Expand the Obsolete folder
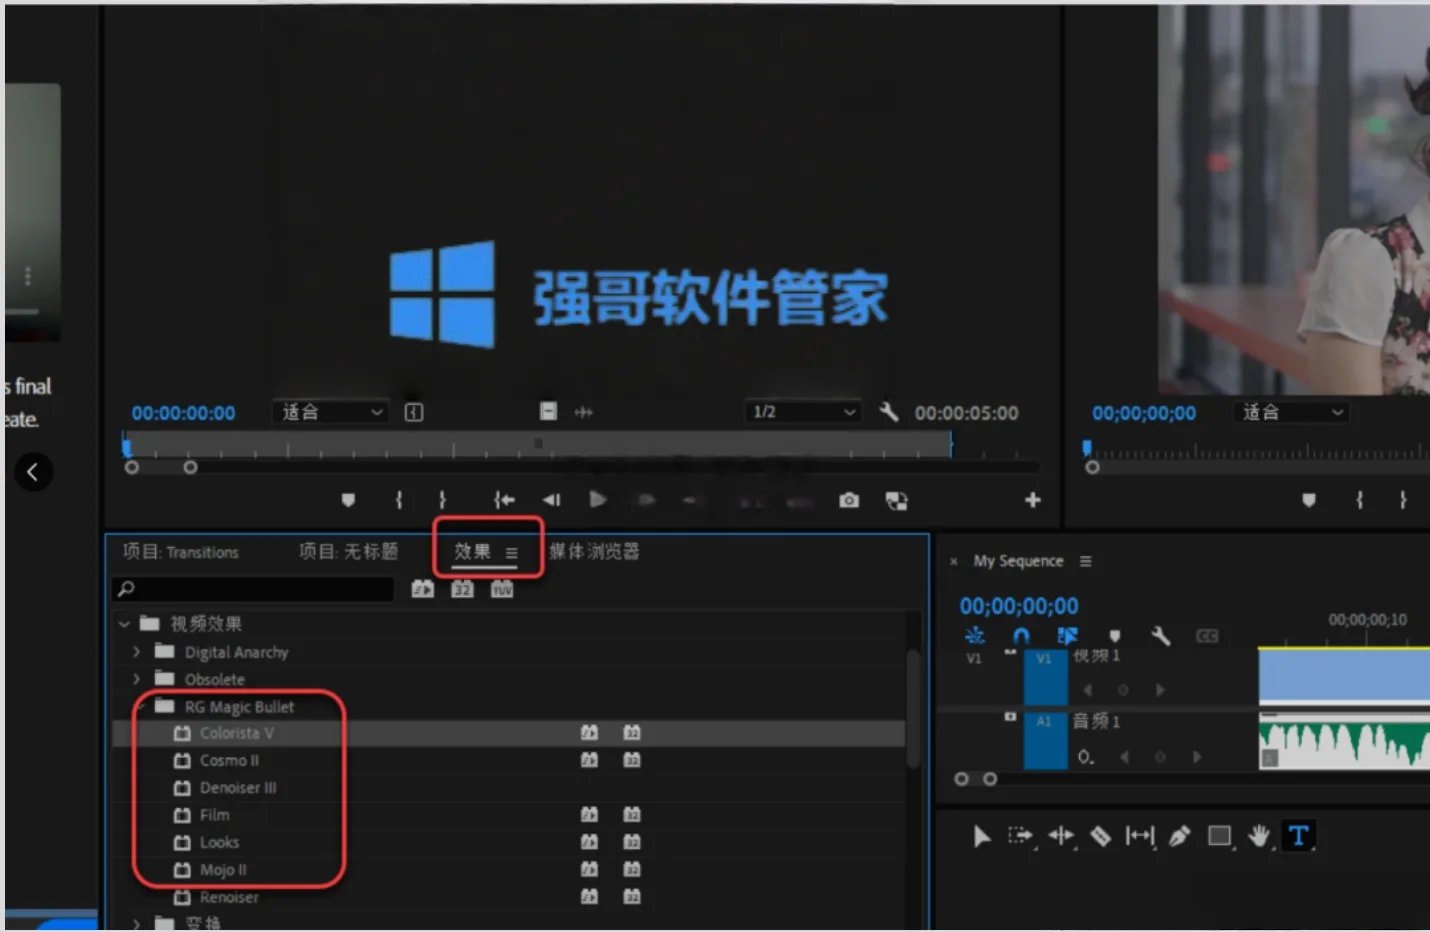Image resolution: width=1430 pixels, height=932 pixels. pyautogui.click(x=137, y=679)
